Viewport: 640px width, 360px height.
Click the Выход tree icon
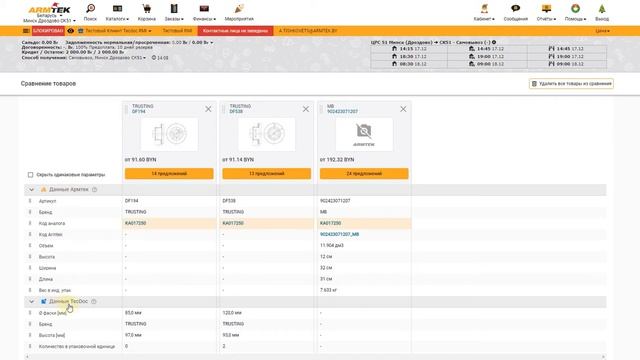point(602,9)
